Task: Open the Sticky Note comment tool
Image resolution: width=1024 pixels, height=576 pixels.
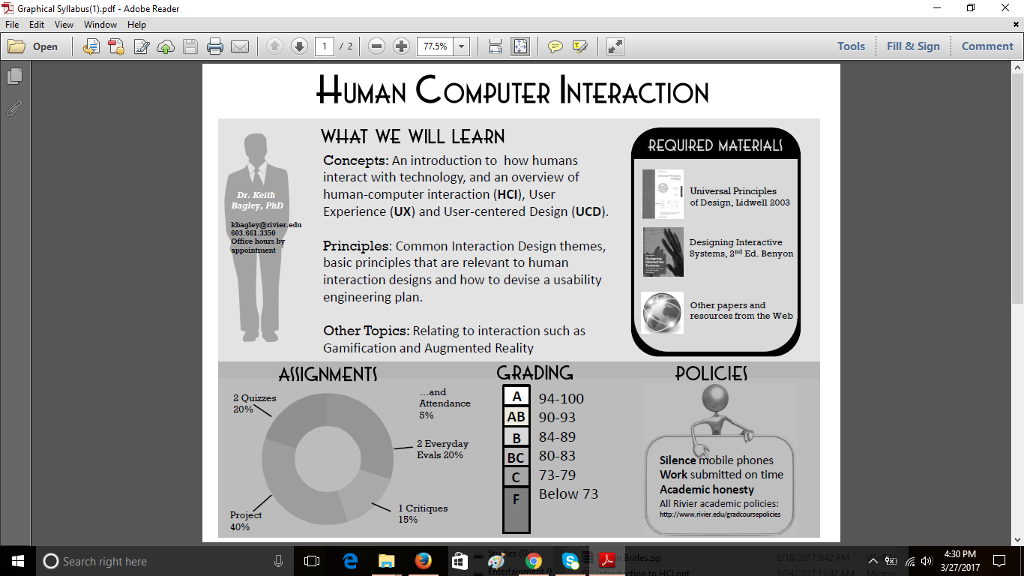Action: [x=556, y=45]
